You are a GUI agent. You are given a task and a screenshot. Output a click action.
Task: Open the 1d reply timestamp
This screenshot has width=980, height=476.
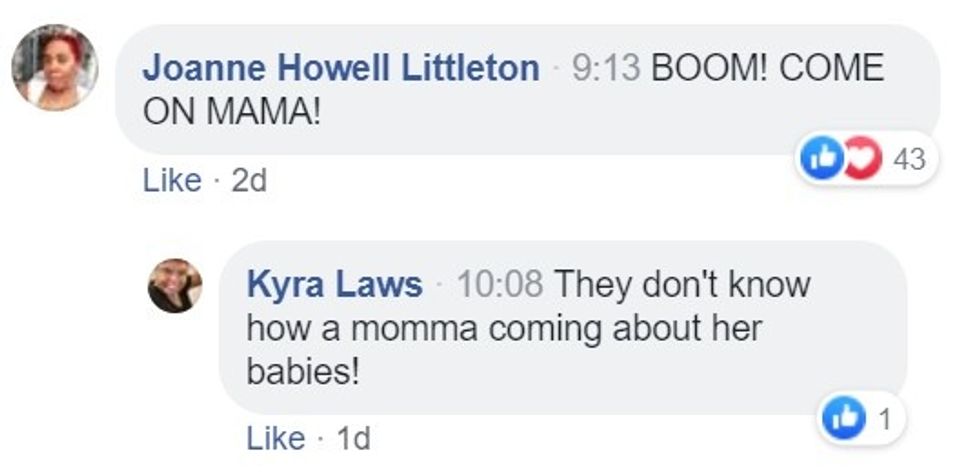(x=353, y=439)
